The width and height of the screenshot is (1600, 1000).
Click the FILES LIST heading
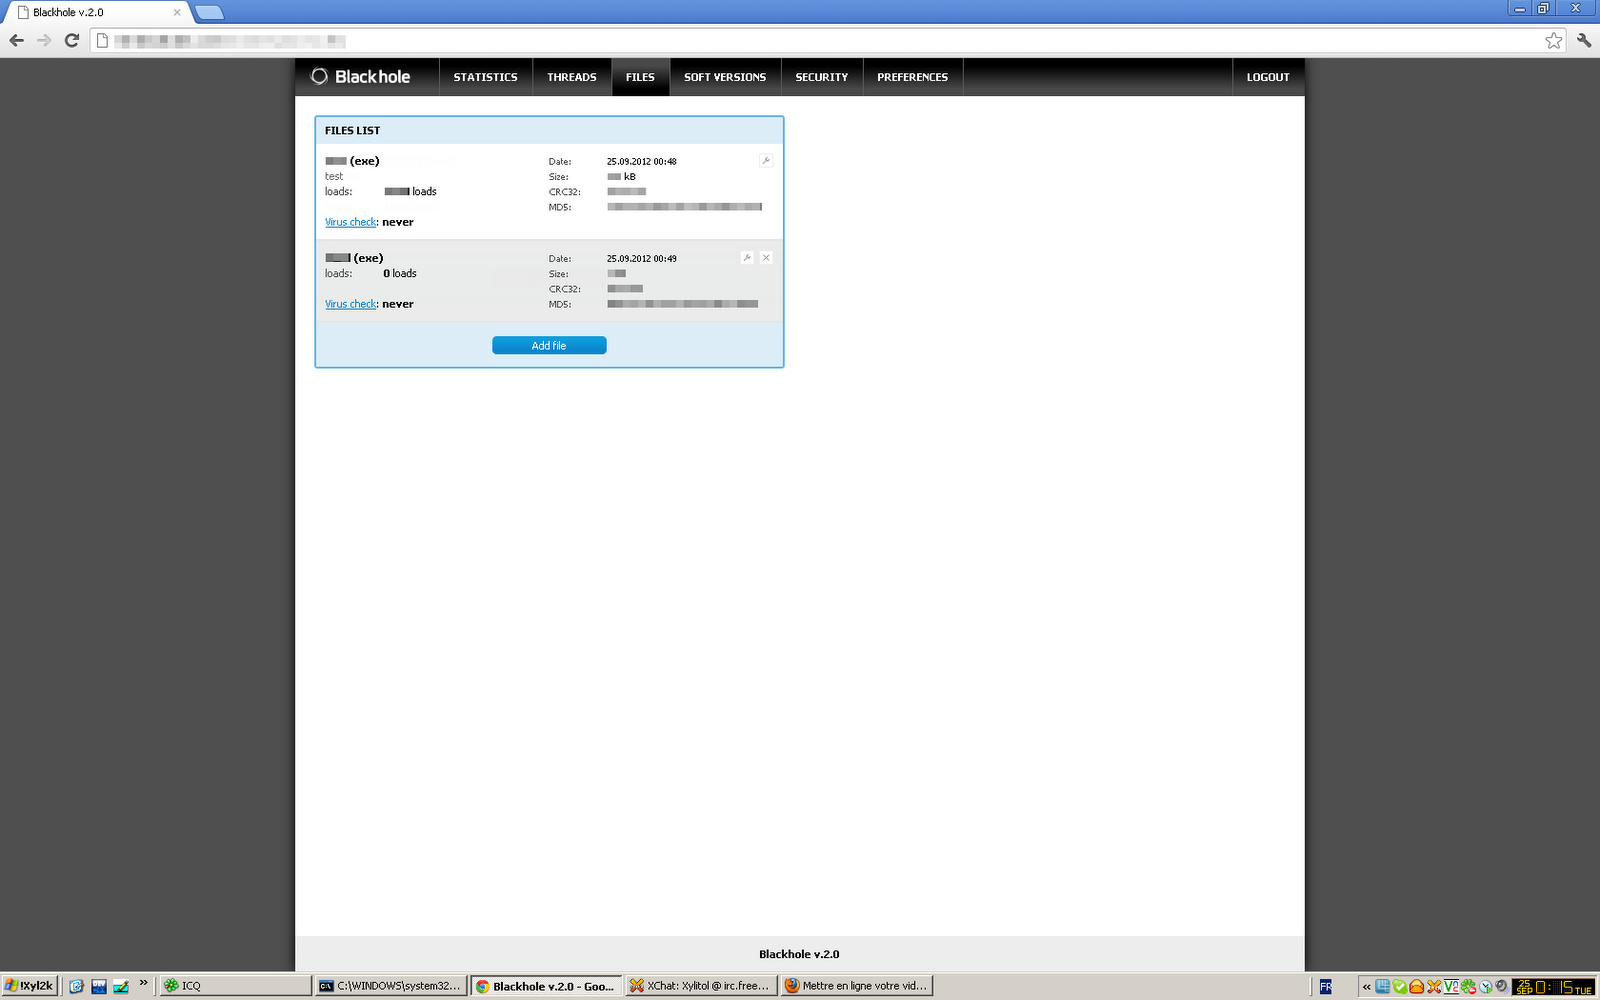pyautogui.click(x=353, y=130)
